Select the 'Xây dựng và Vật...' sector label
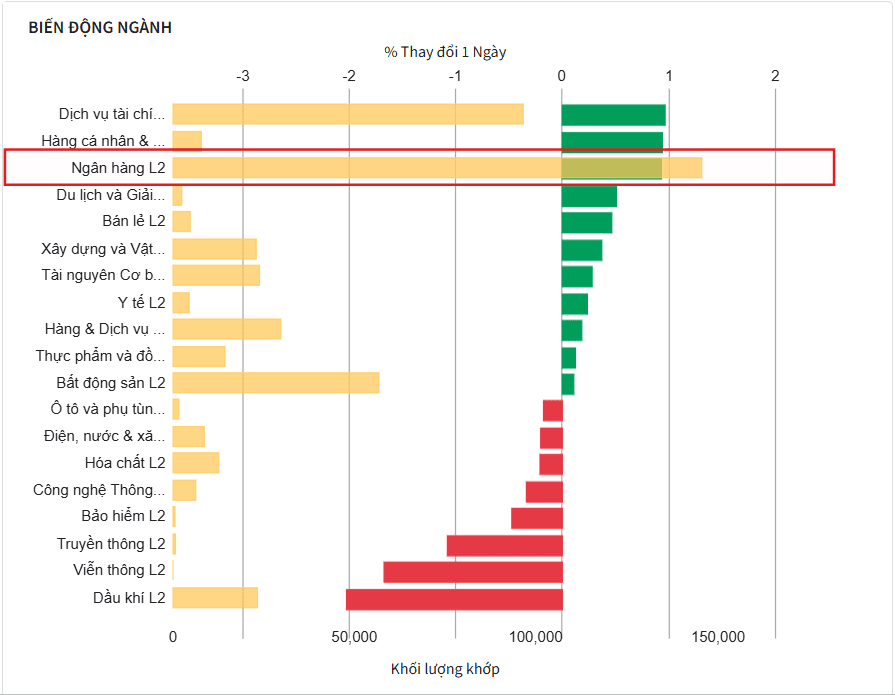 point(103,249)
